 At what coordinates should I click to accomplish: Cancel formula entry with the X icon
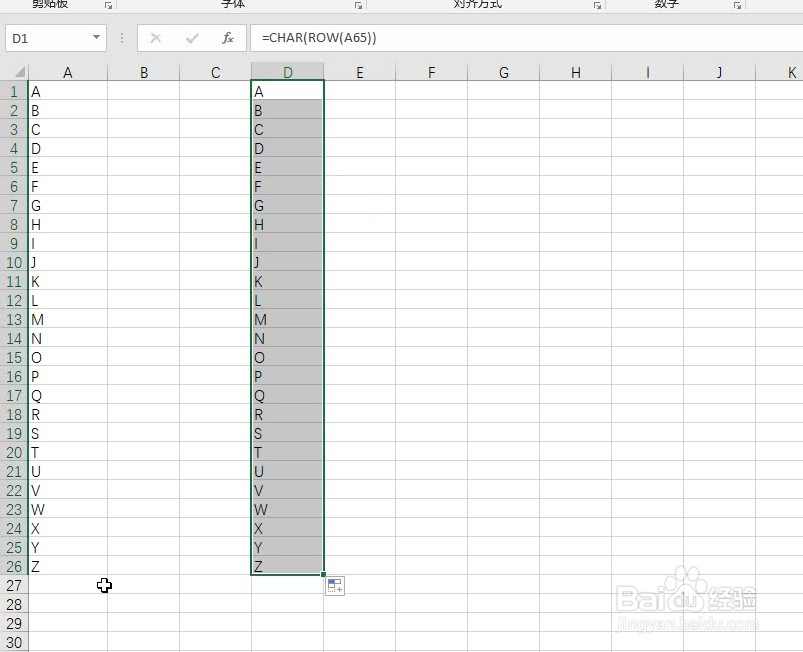[156, 38]
